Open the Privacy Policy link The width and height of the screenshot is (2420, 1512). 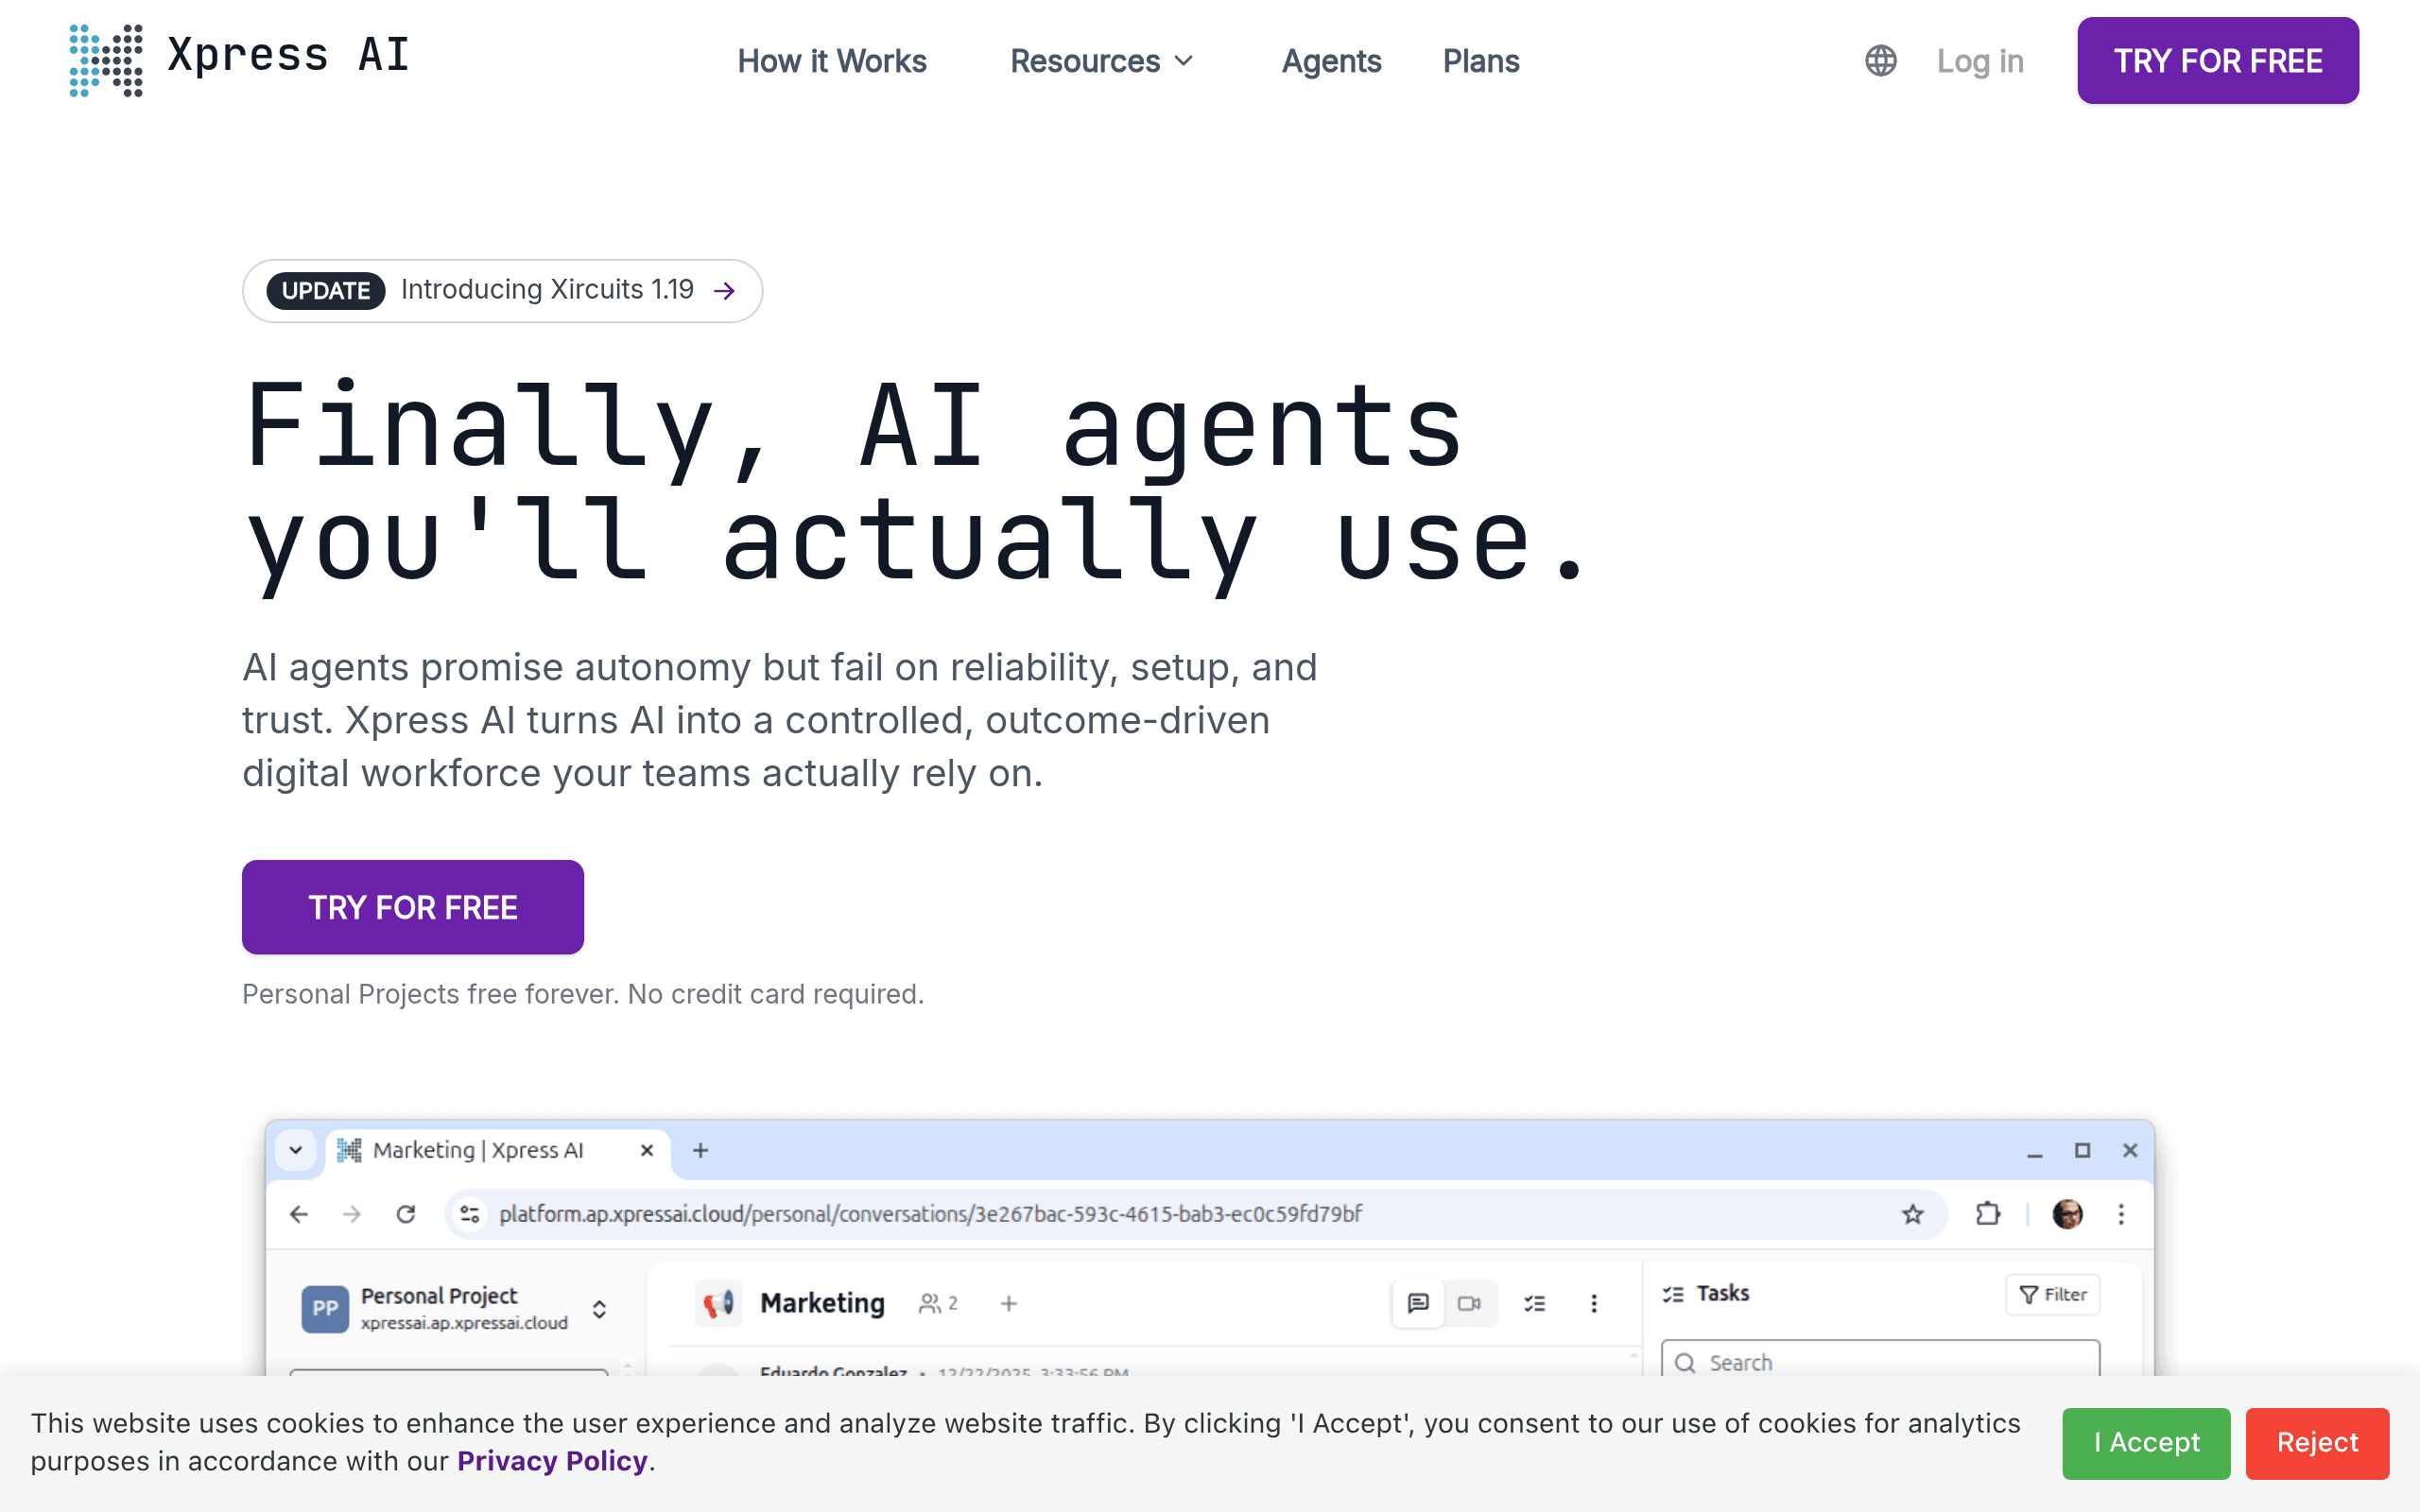tap(552, 1461)
